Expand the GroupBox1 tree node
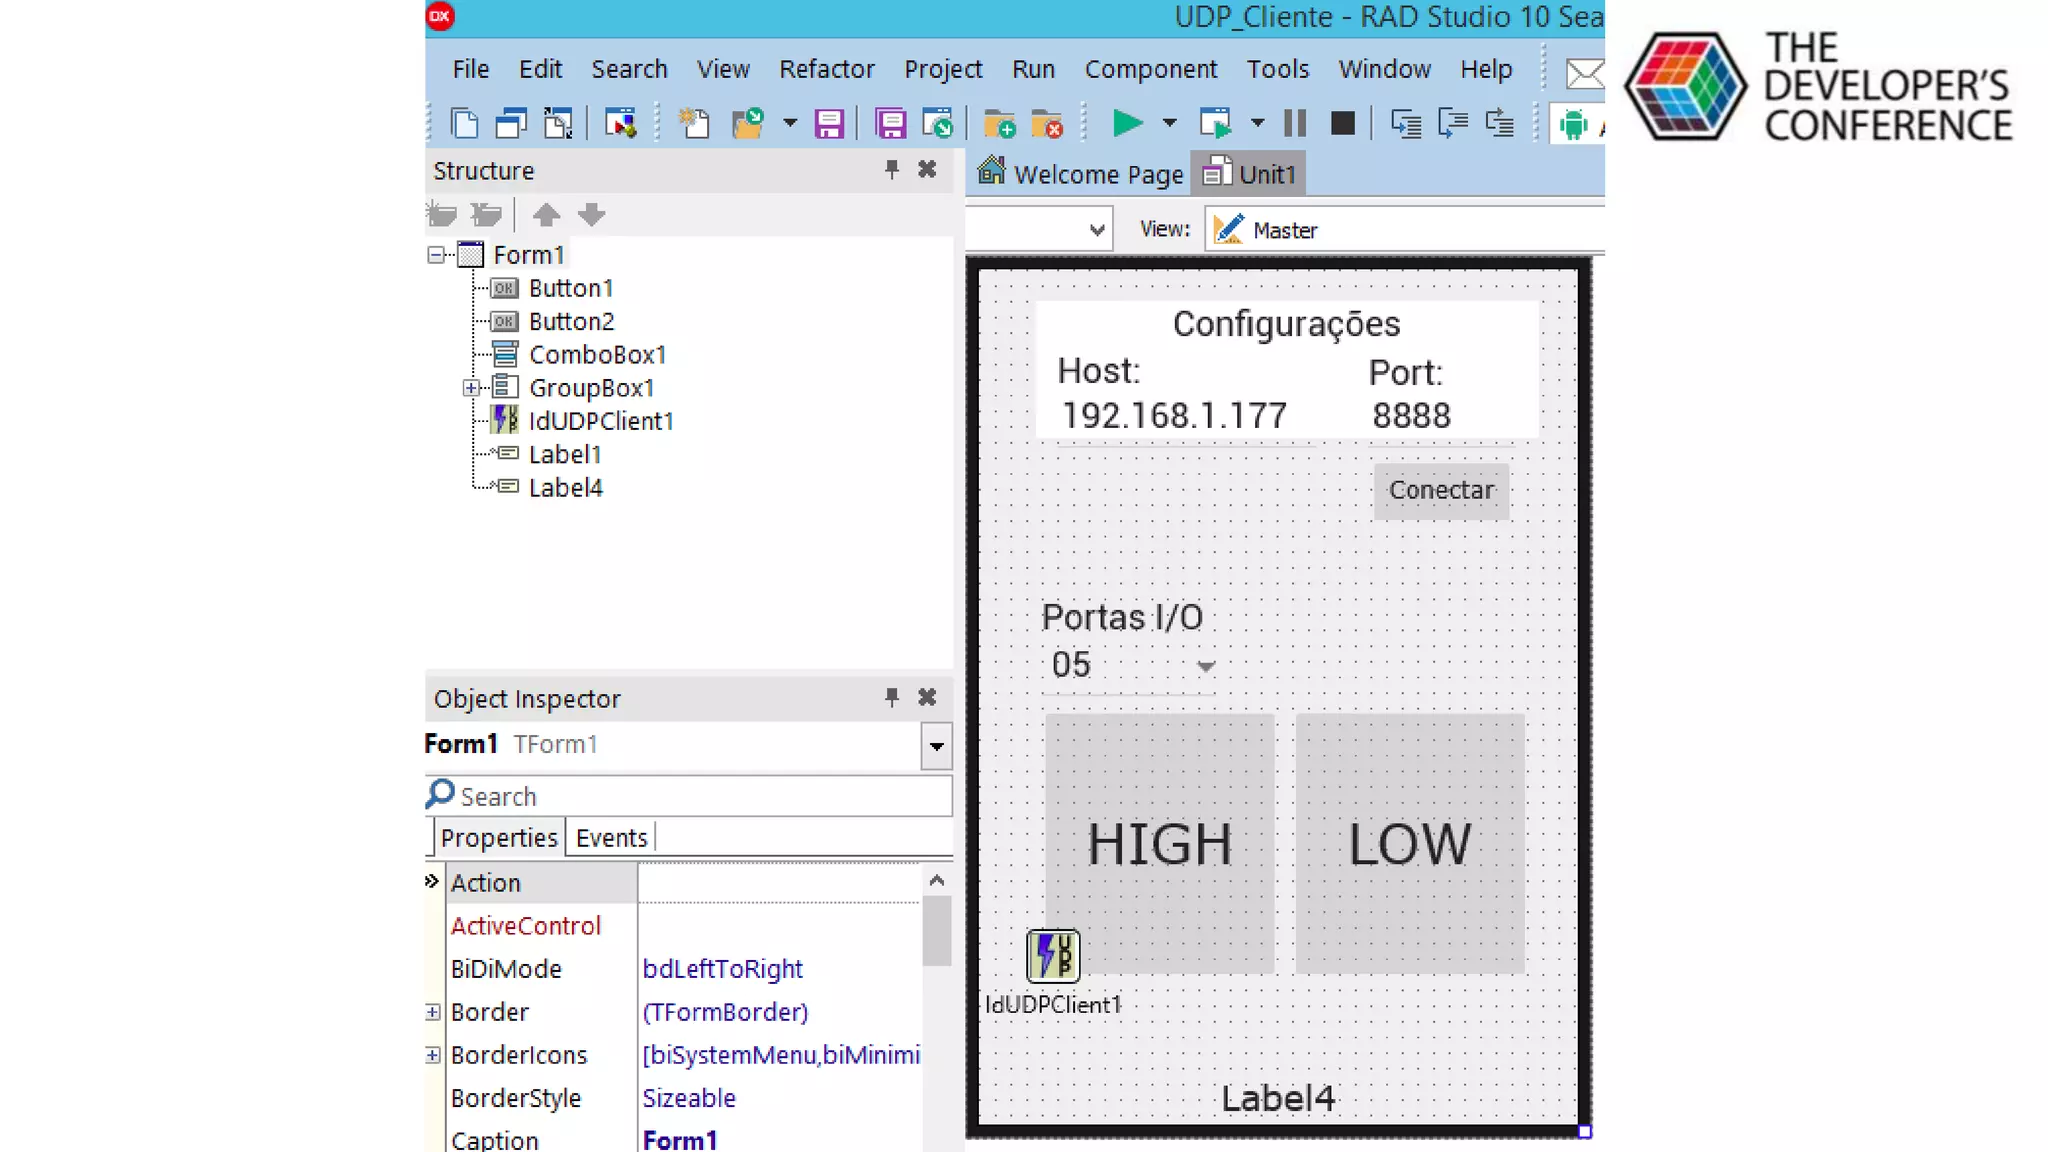Viewport: 2048px width, 1152px height. pos(471,388)
